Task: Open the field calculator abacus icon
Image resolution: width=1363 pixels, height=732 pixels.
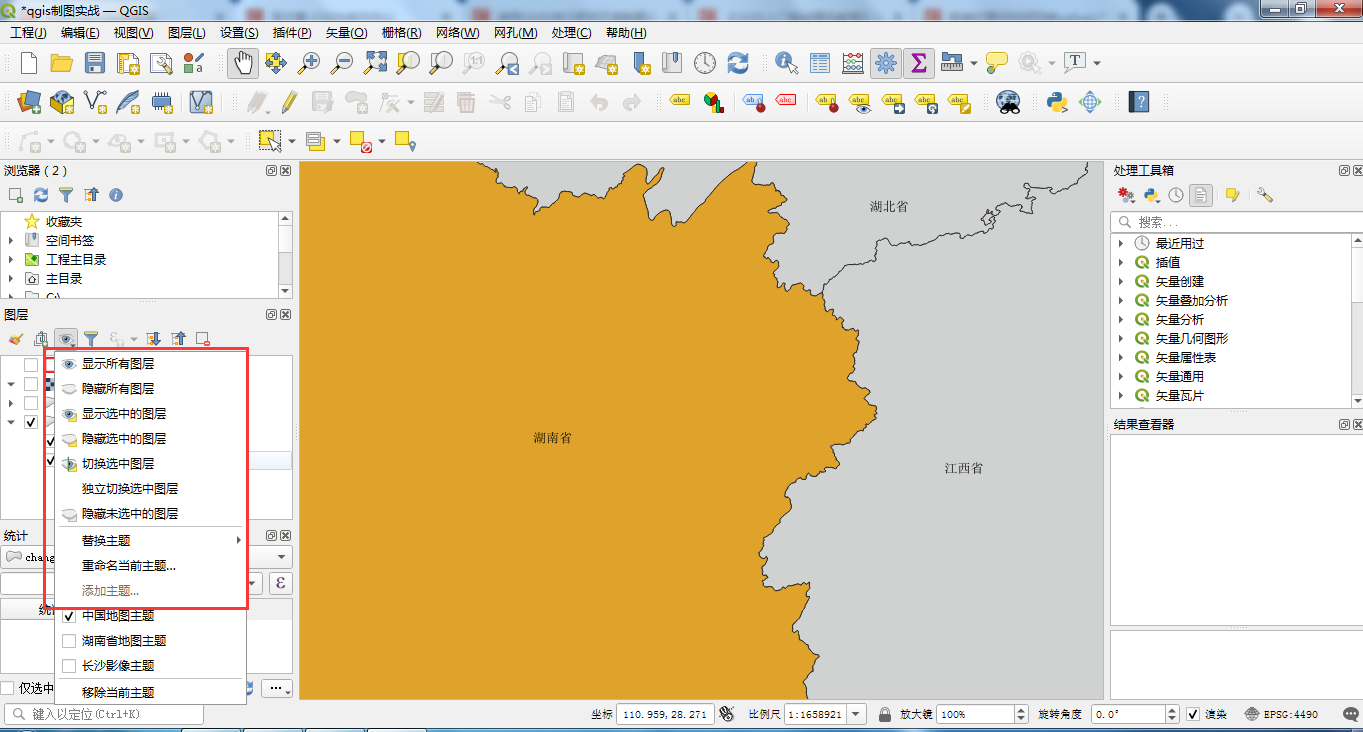Action: tap(853, 63)
